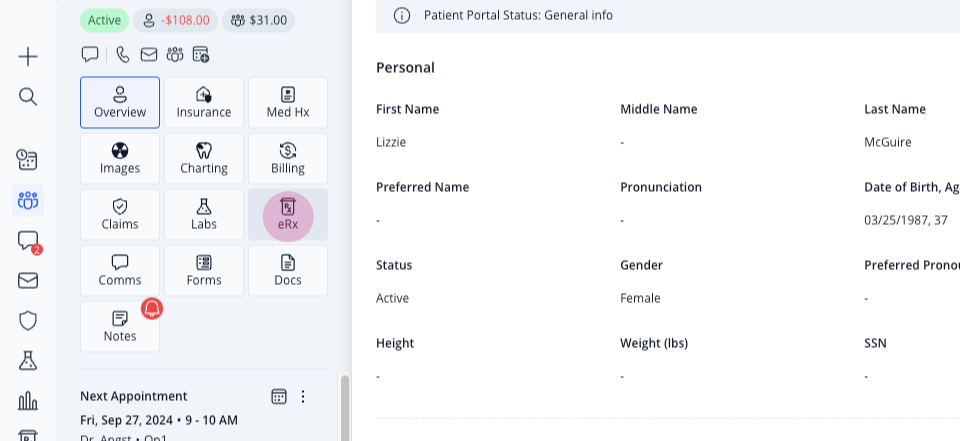Viewport: 960px width, 441px height.
Task: Click the $31.00 family balance chip
Action: coord(258,20)
